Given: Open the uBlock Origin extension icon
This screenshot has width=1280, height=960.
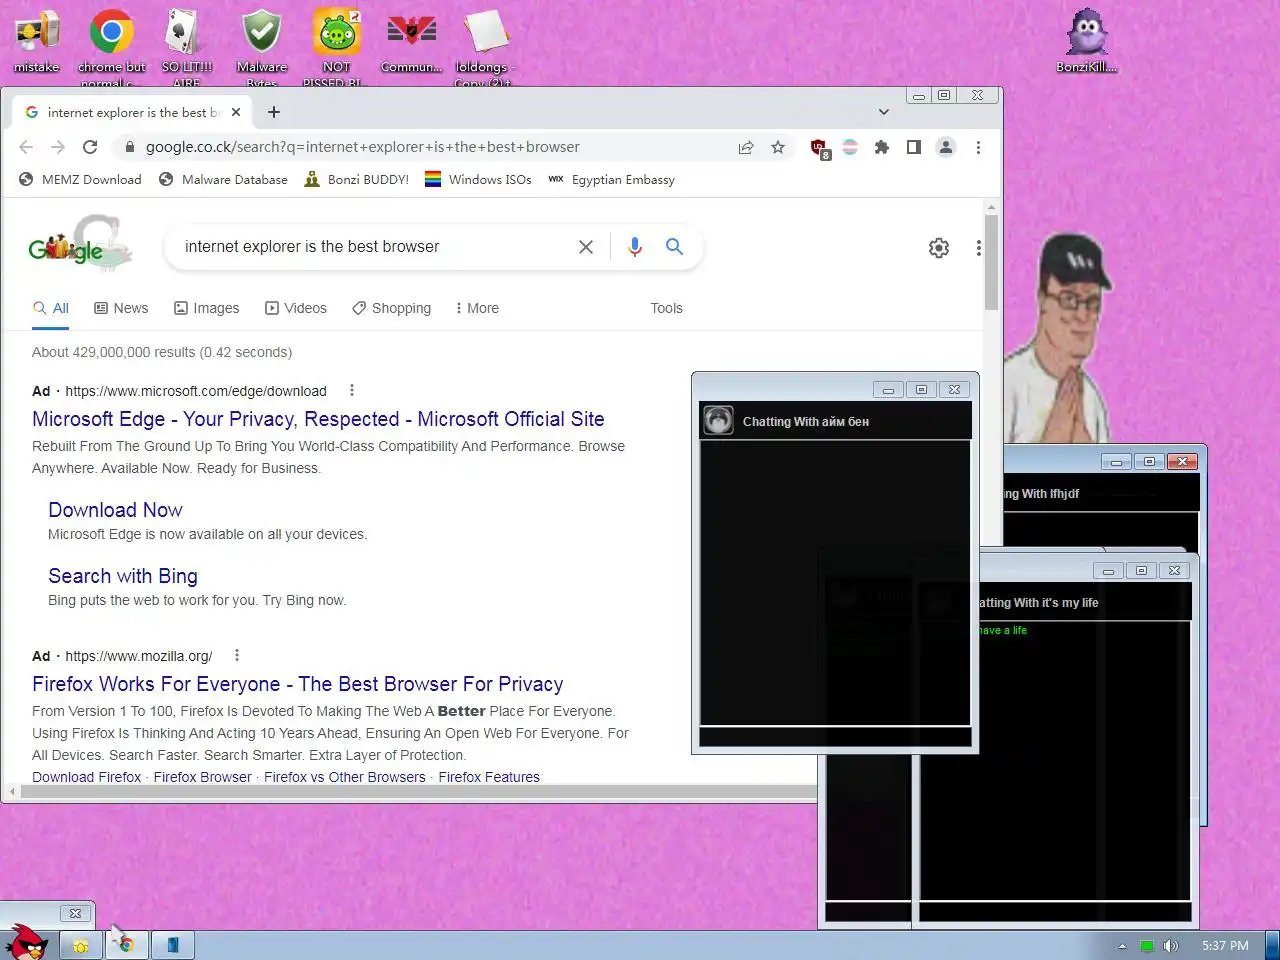Looking at the screenshot, I should tap(819, 148).
